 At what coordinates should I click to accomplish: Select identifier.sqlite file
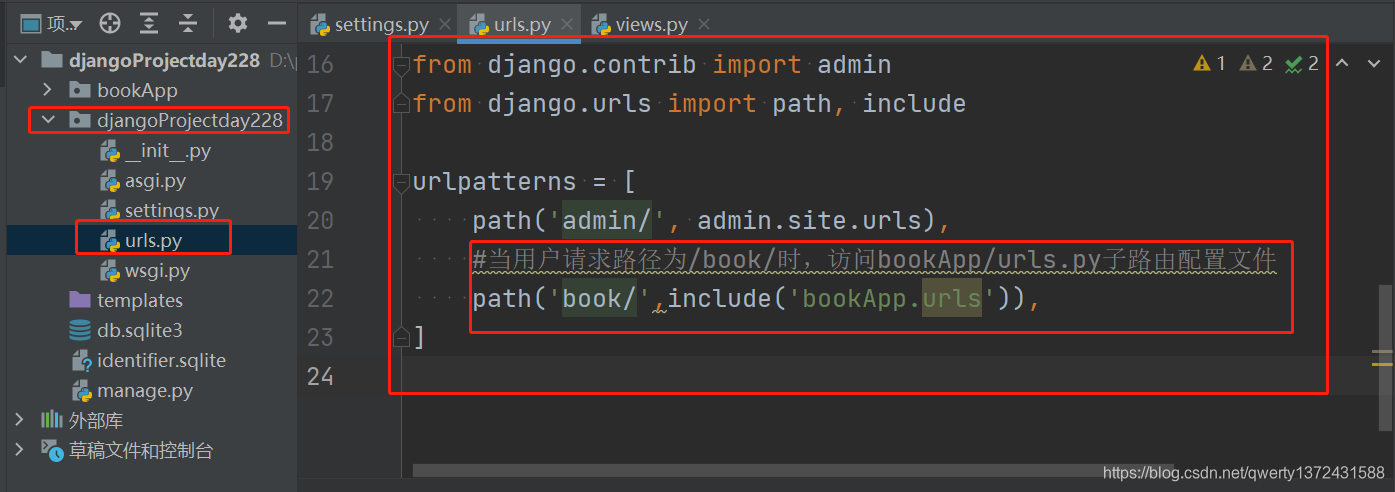161,360
